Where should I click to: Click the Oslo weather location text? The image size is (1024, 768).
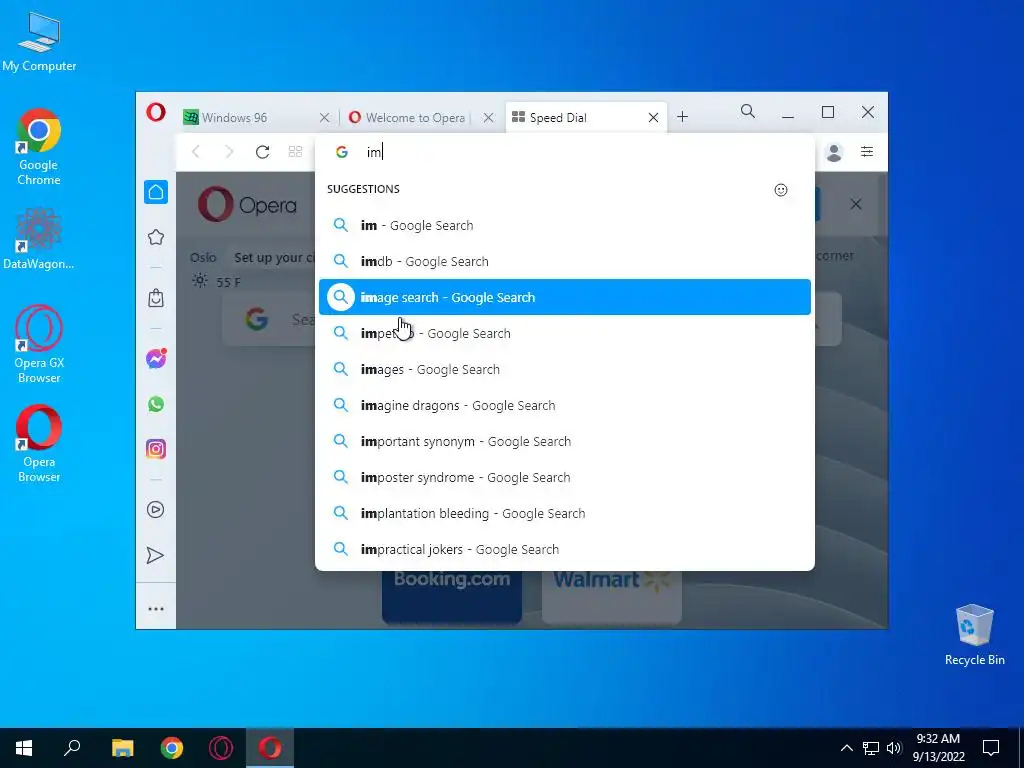pos(203,257)
